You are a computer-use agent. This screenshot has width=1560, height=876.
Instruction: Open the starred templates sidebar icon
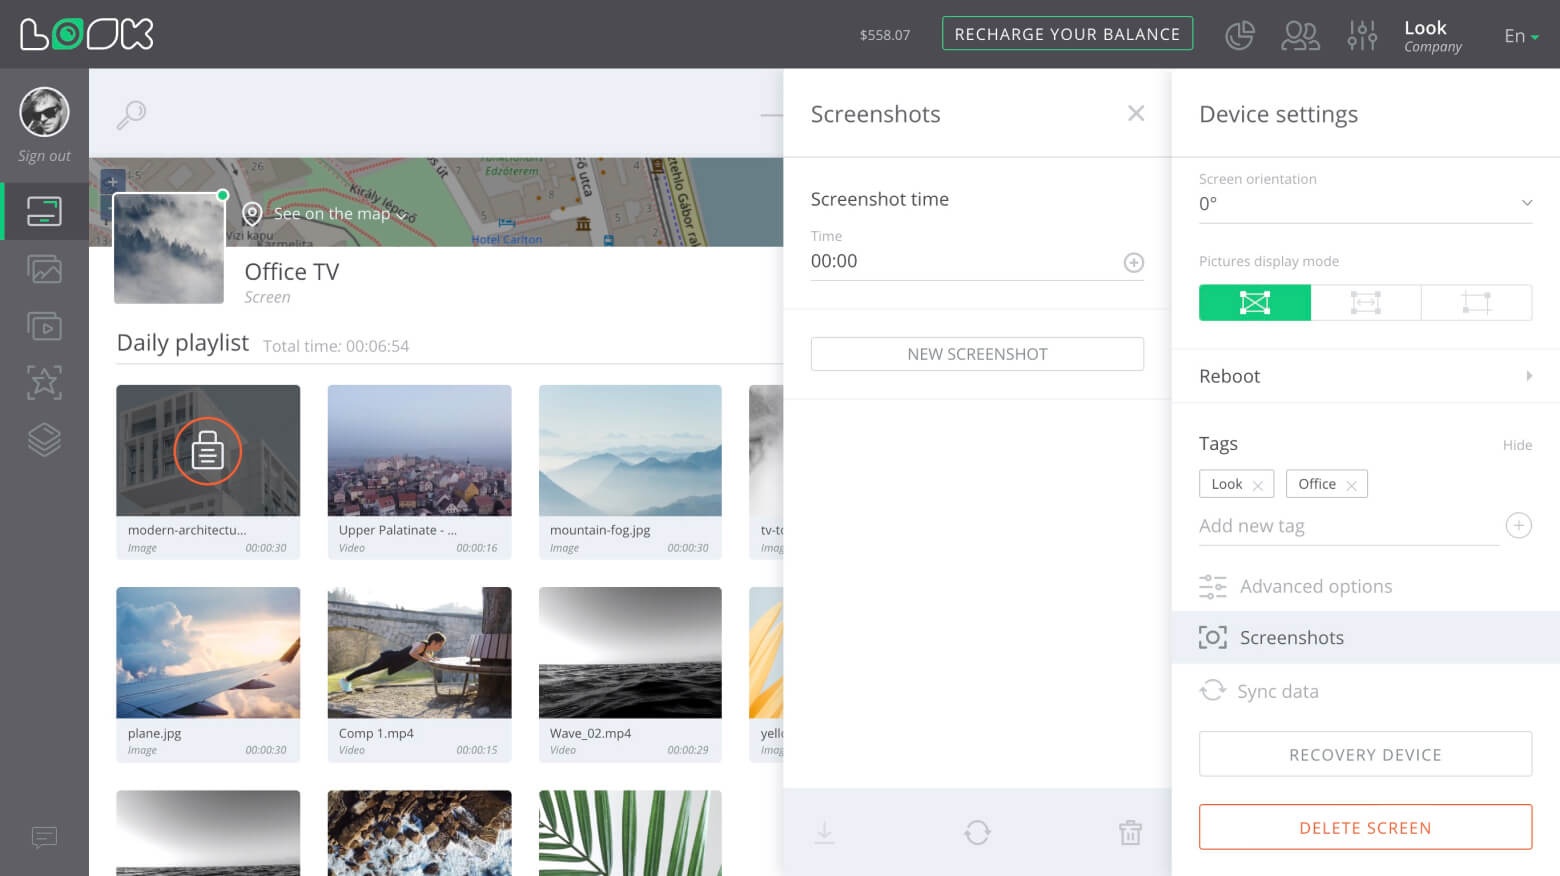click(44, 382)
